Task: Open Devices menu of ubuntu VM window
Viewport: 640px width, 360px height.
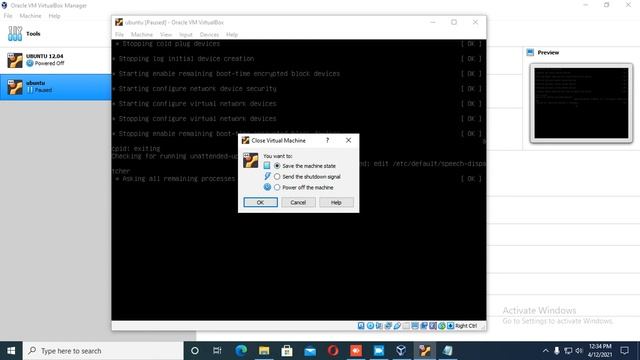Action: coord(209,35)
